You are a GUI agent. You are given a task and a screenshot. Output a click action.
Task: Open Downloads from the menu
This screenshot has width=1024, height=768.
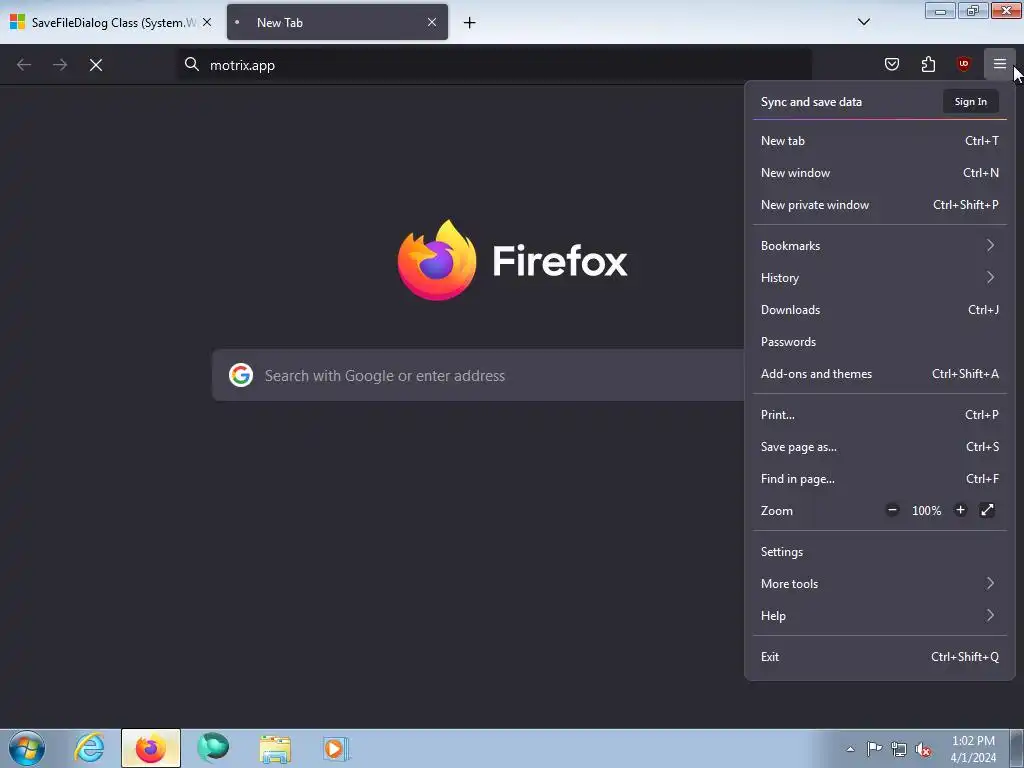880,310
